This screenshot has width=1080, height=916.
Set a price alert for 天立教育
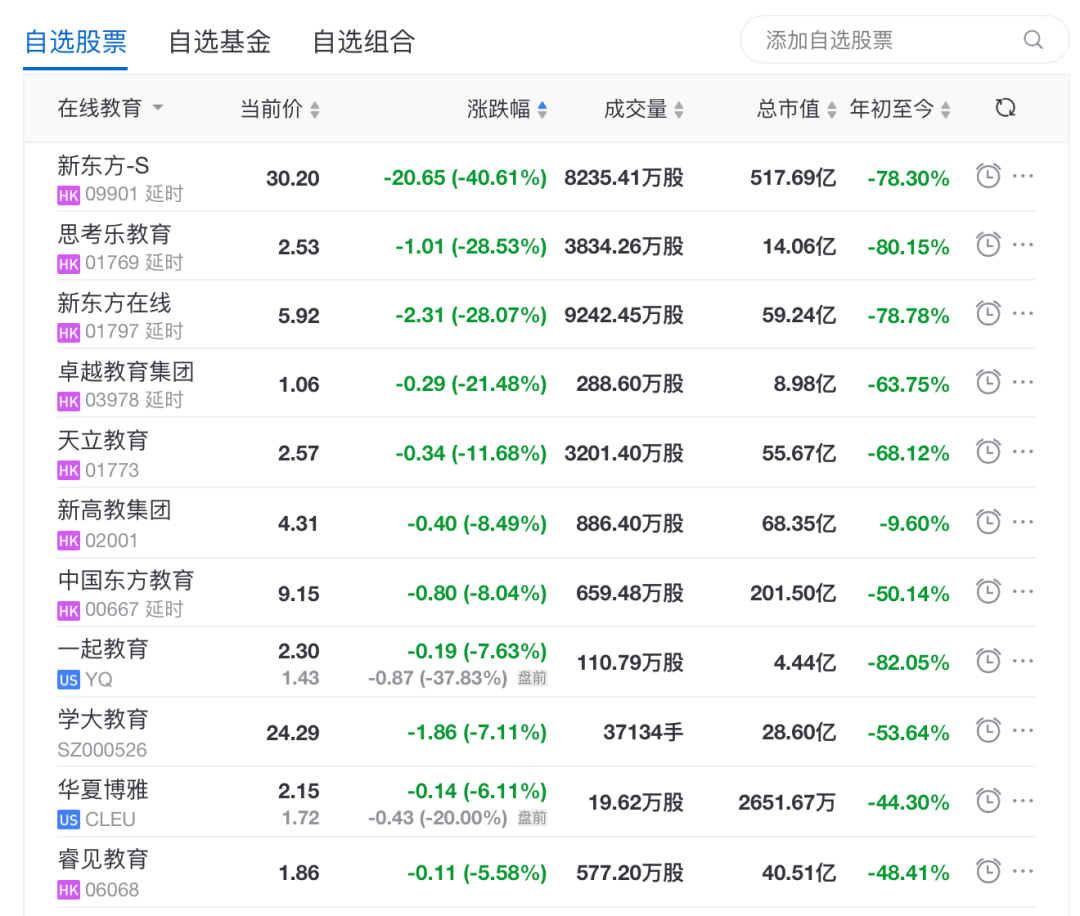(988, 452)
